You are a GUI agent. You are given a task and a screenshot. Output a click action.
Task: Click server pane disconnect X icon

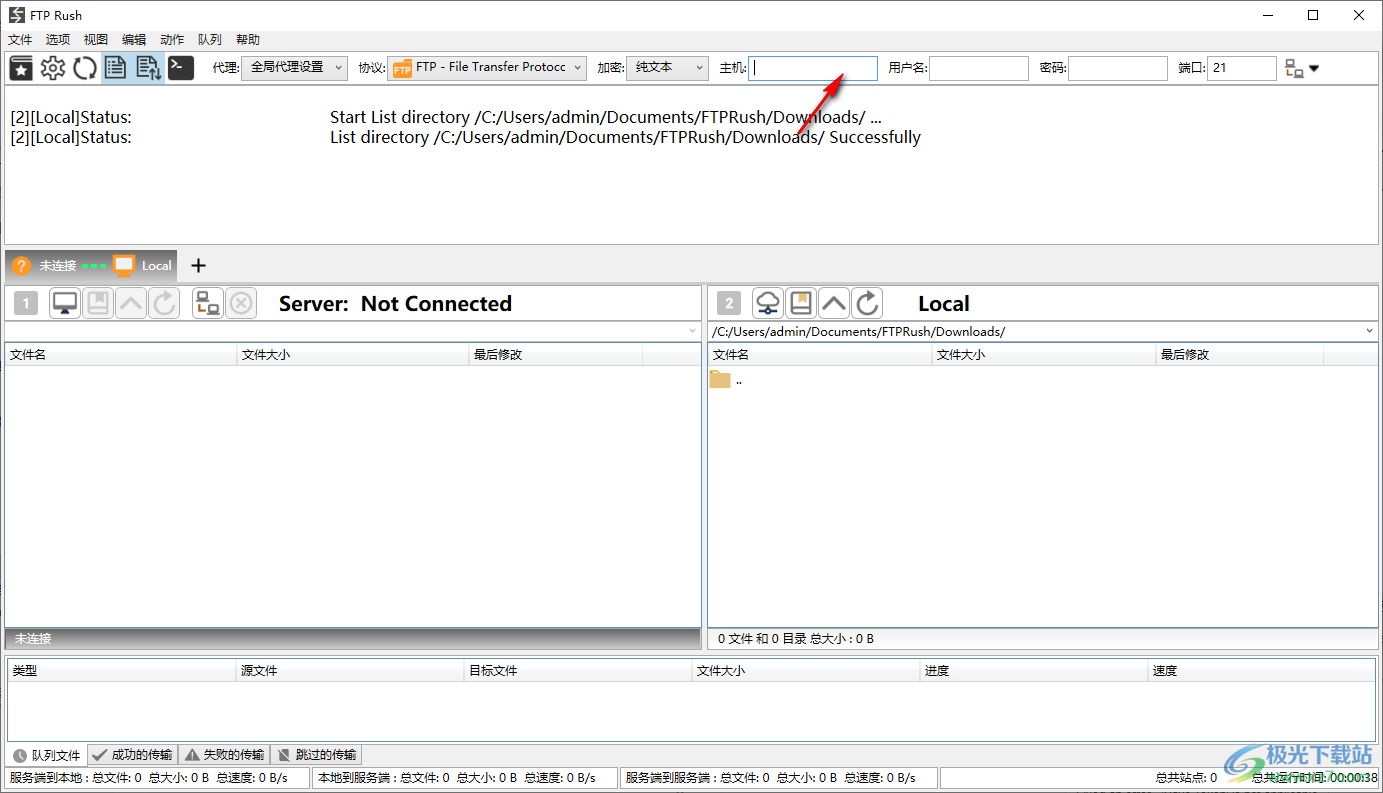241,303
